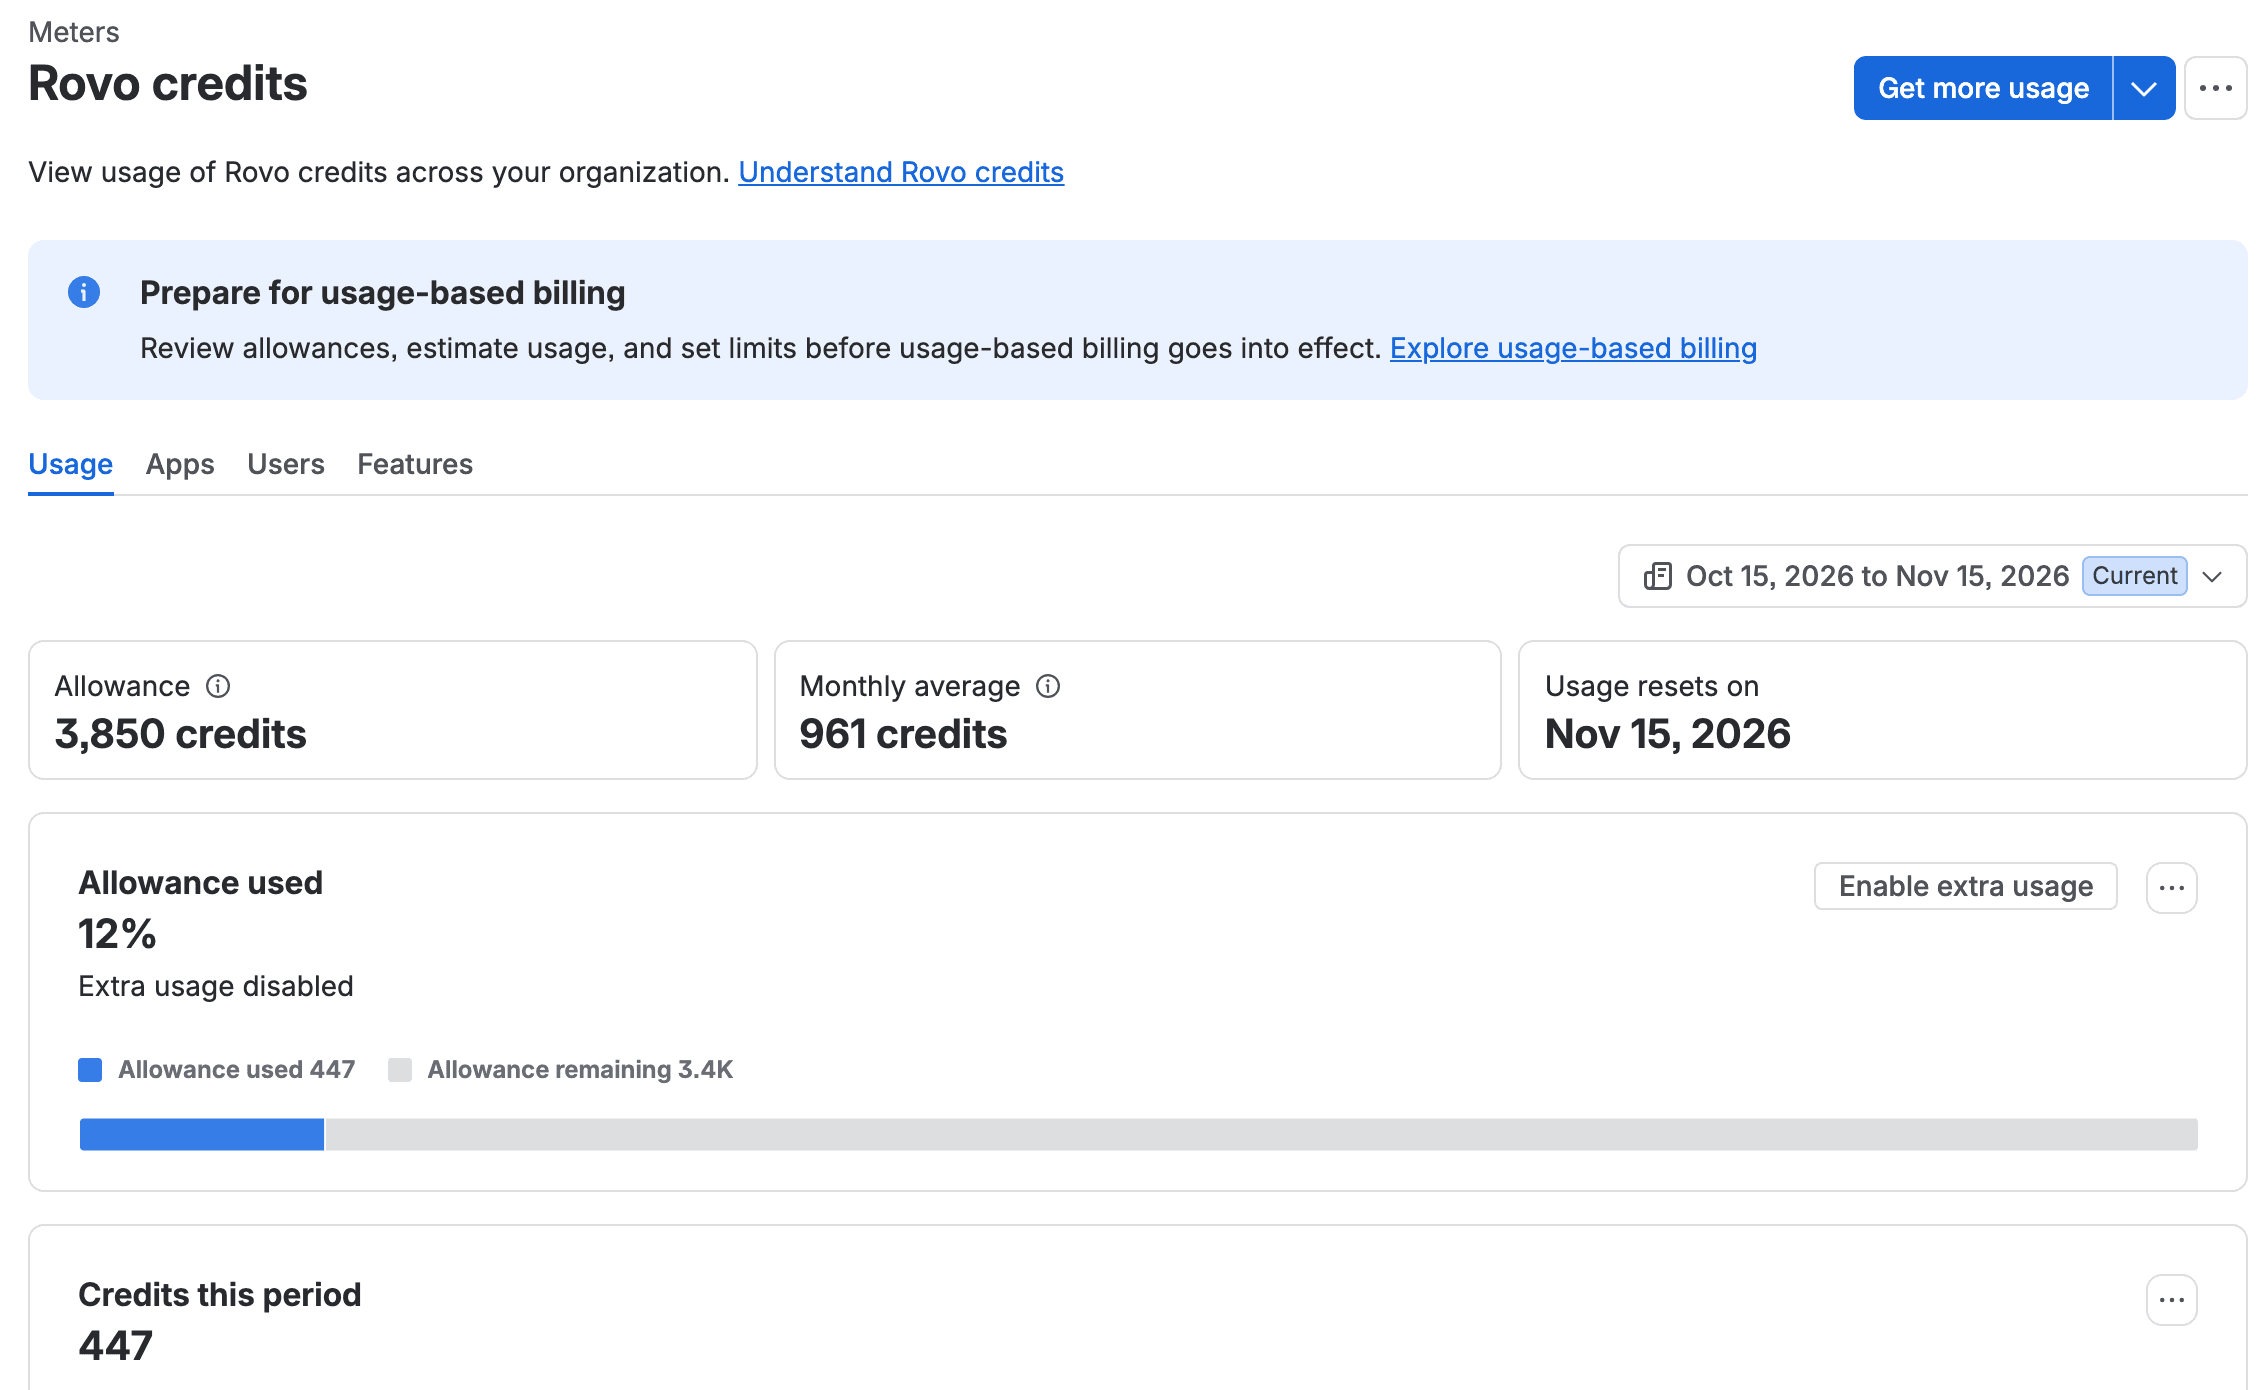Click the Get more usage button
The width and height of the screenshot is (2268, 1390).
pos(1983,88)
